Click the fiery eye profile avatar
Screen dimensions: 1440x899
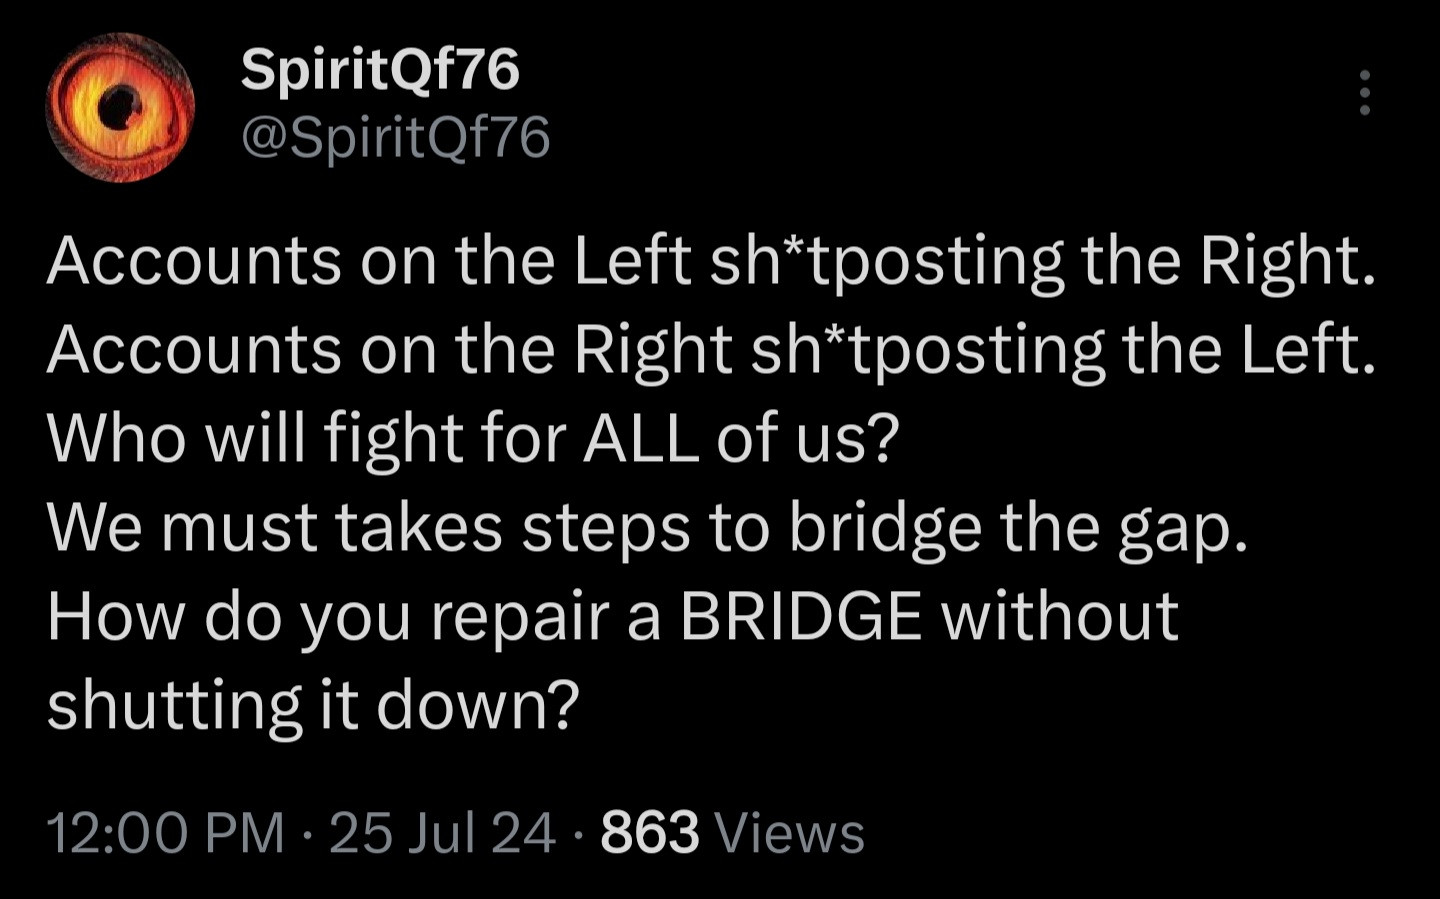pos(121,107)
